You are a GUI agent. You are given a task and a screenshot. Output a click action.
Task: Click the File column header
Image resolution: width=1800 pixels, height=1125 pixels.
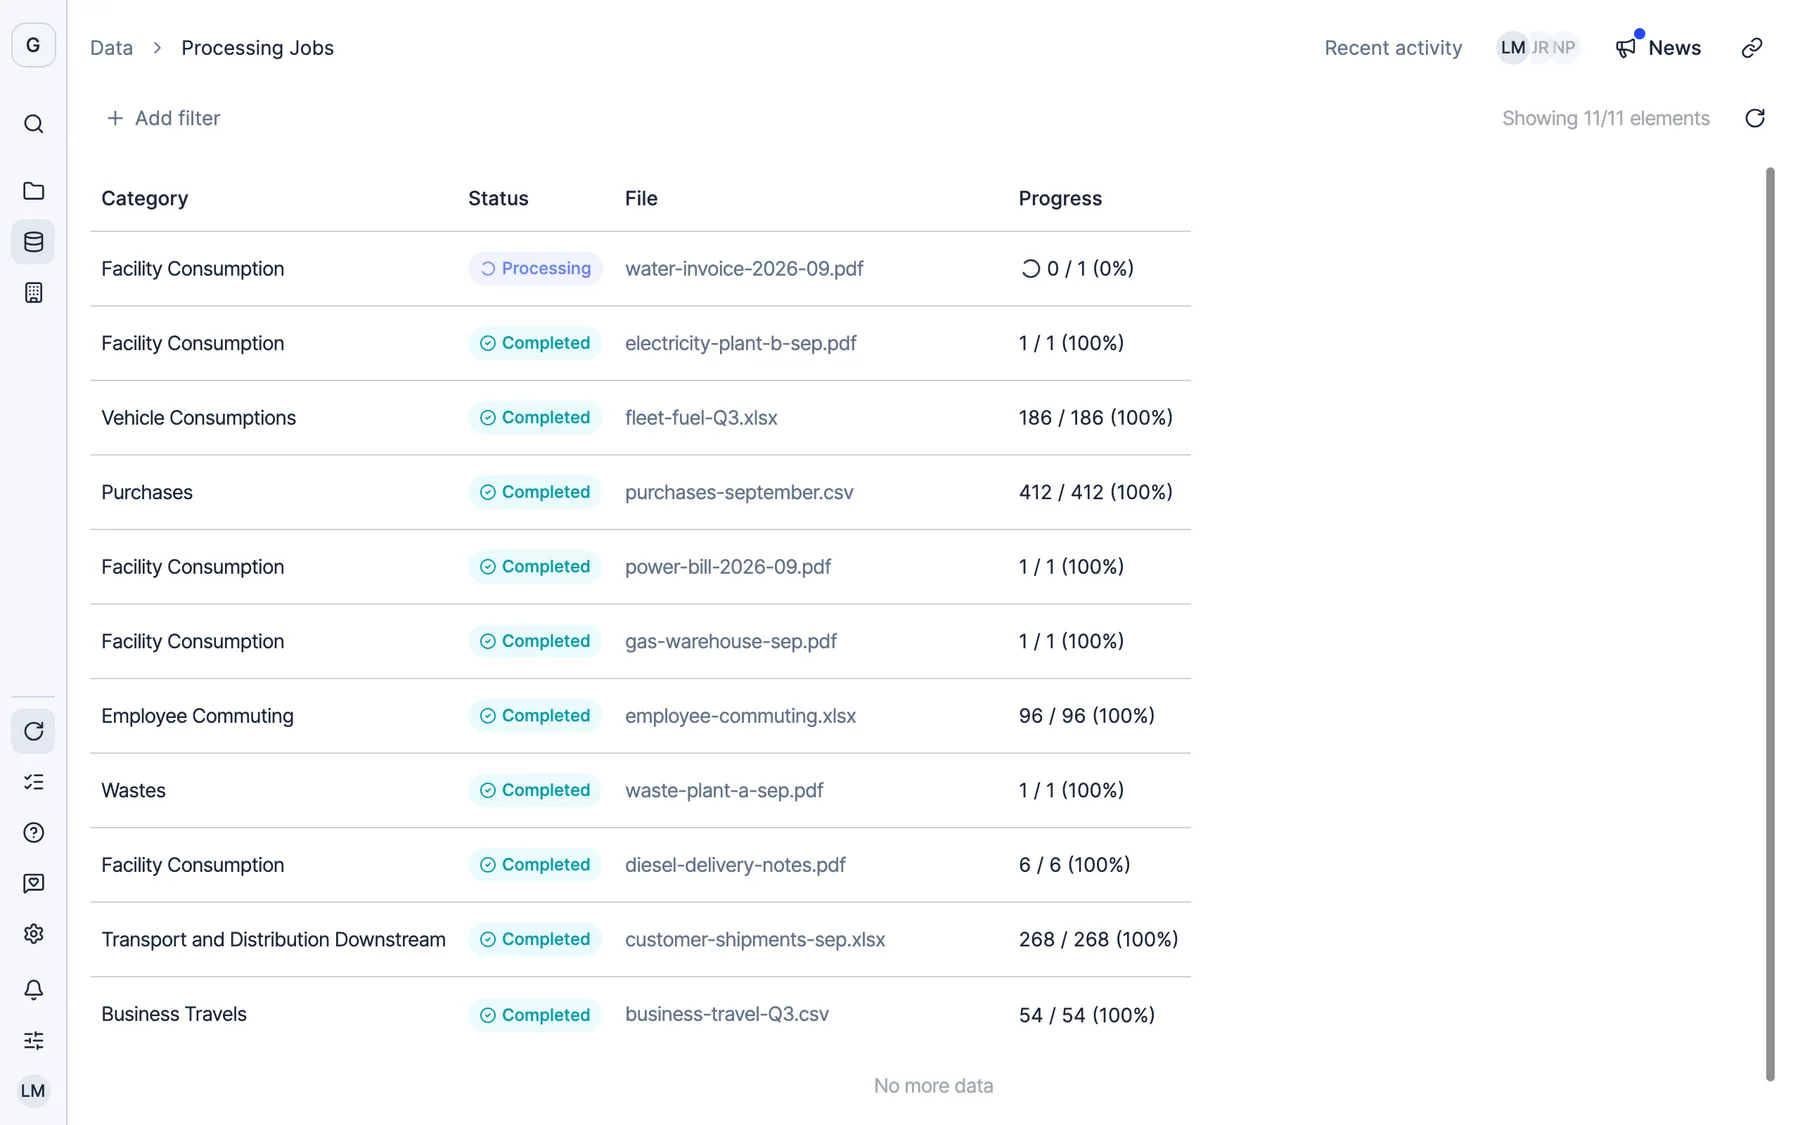tap(641, 198)
